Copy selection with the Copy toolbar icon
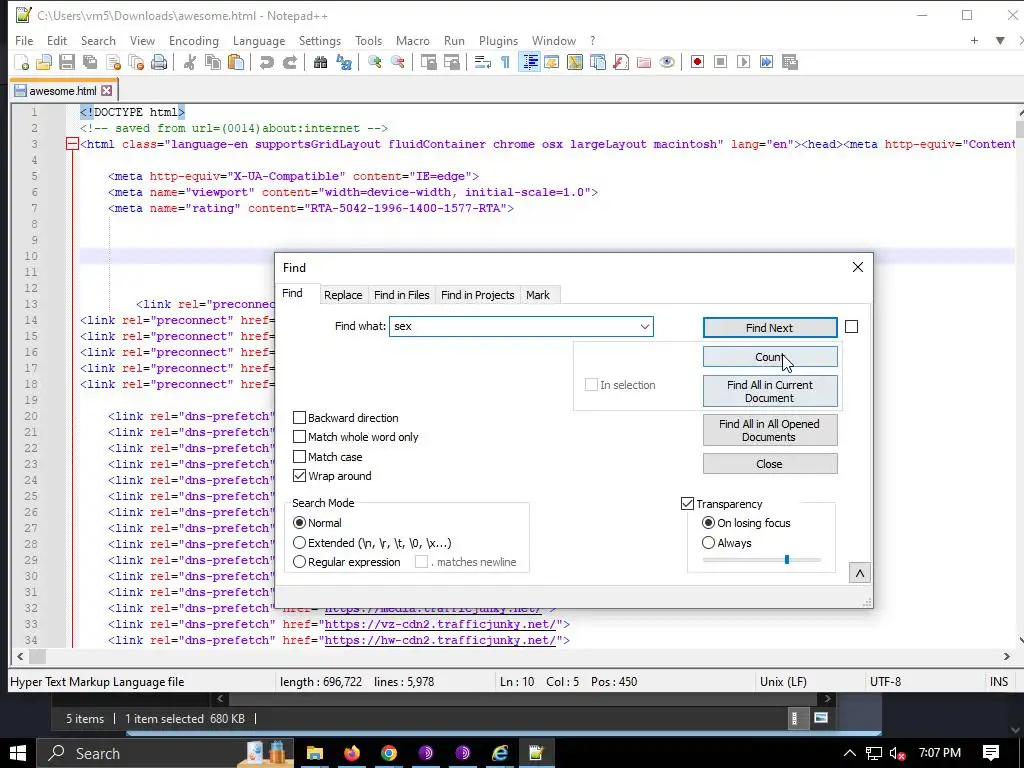Viewport: 1024px width, 768px height. 213,62
